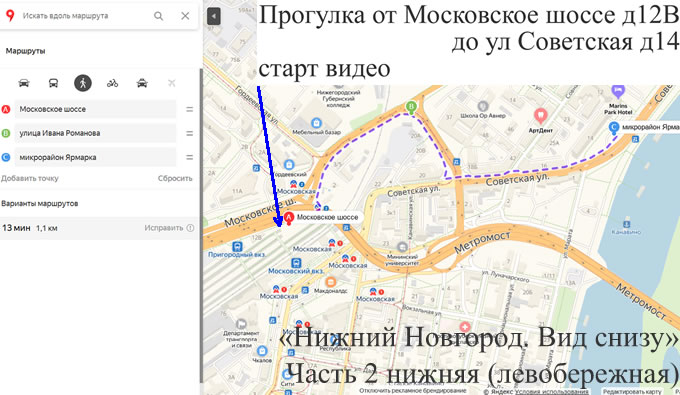Click the Московское шоссе point field

pyautogui.click(x=95, y=109)
